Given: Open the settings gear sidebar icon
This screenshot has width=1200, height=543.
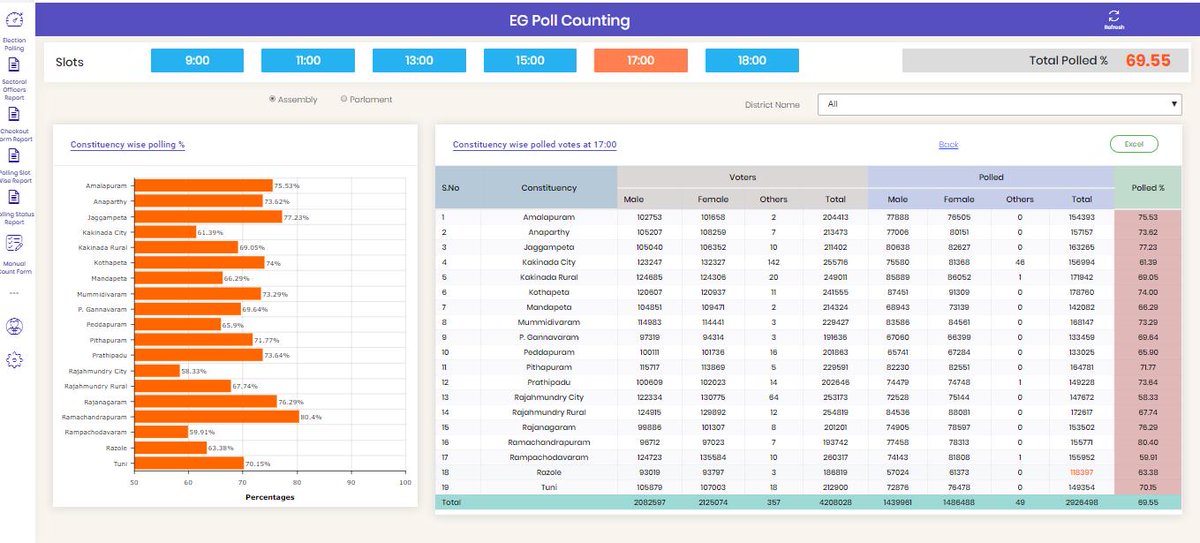Looking at the screenshot, I should (x=14, y=359).
